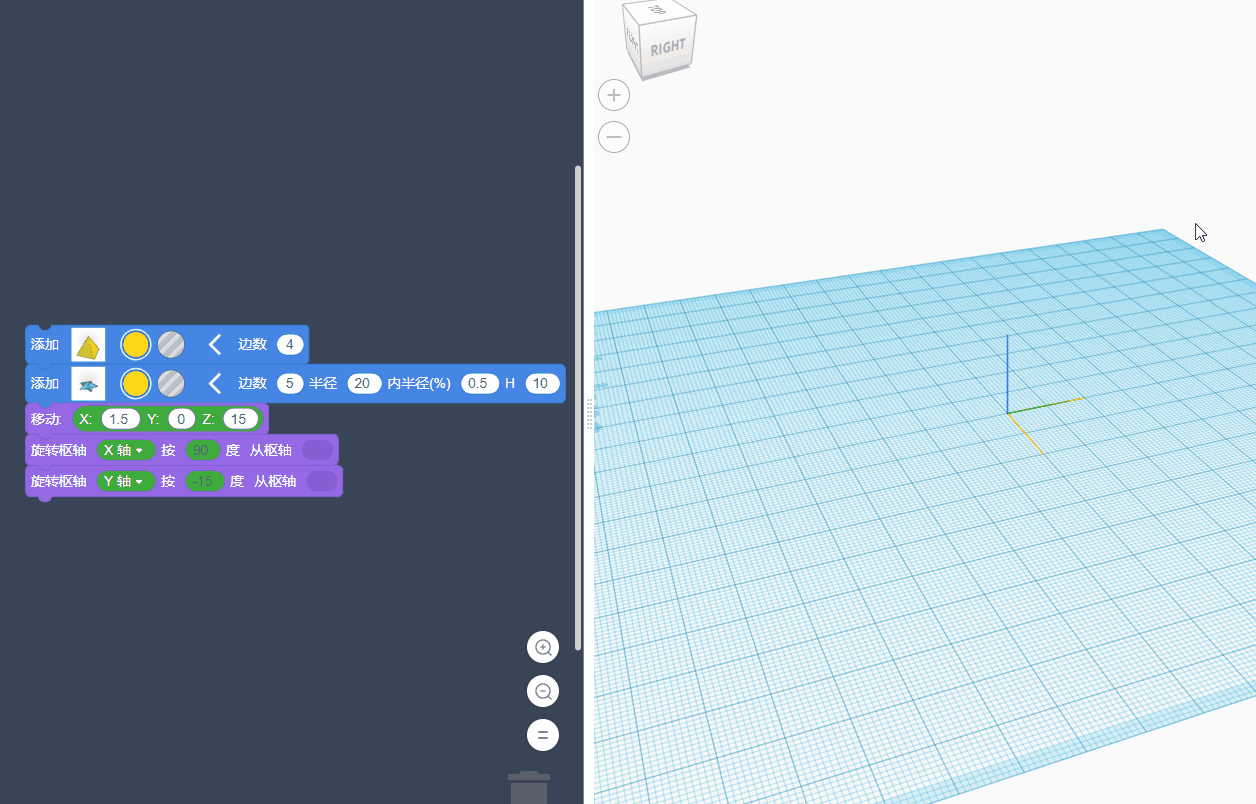Select solid yellow mode on pyramid block
This screenshot has width=1256, height=804.
135,345
